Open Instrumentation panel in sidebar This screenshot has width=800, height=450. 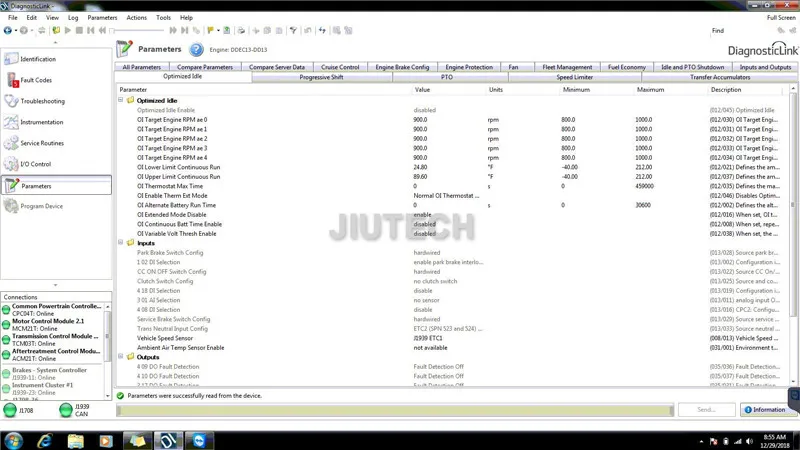click(56, 122)
